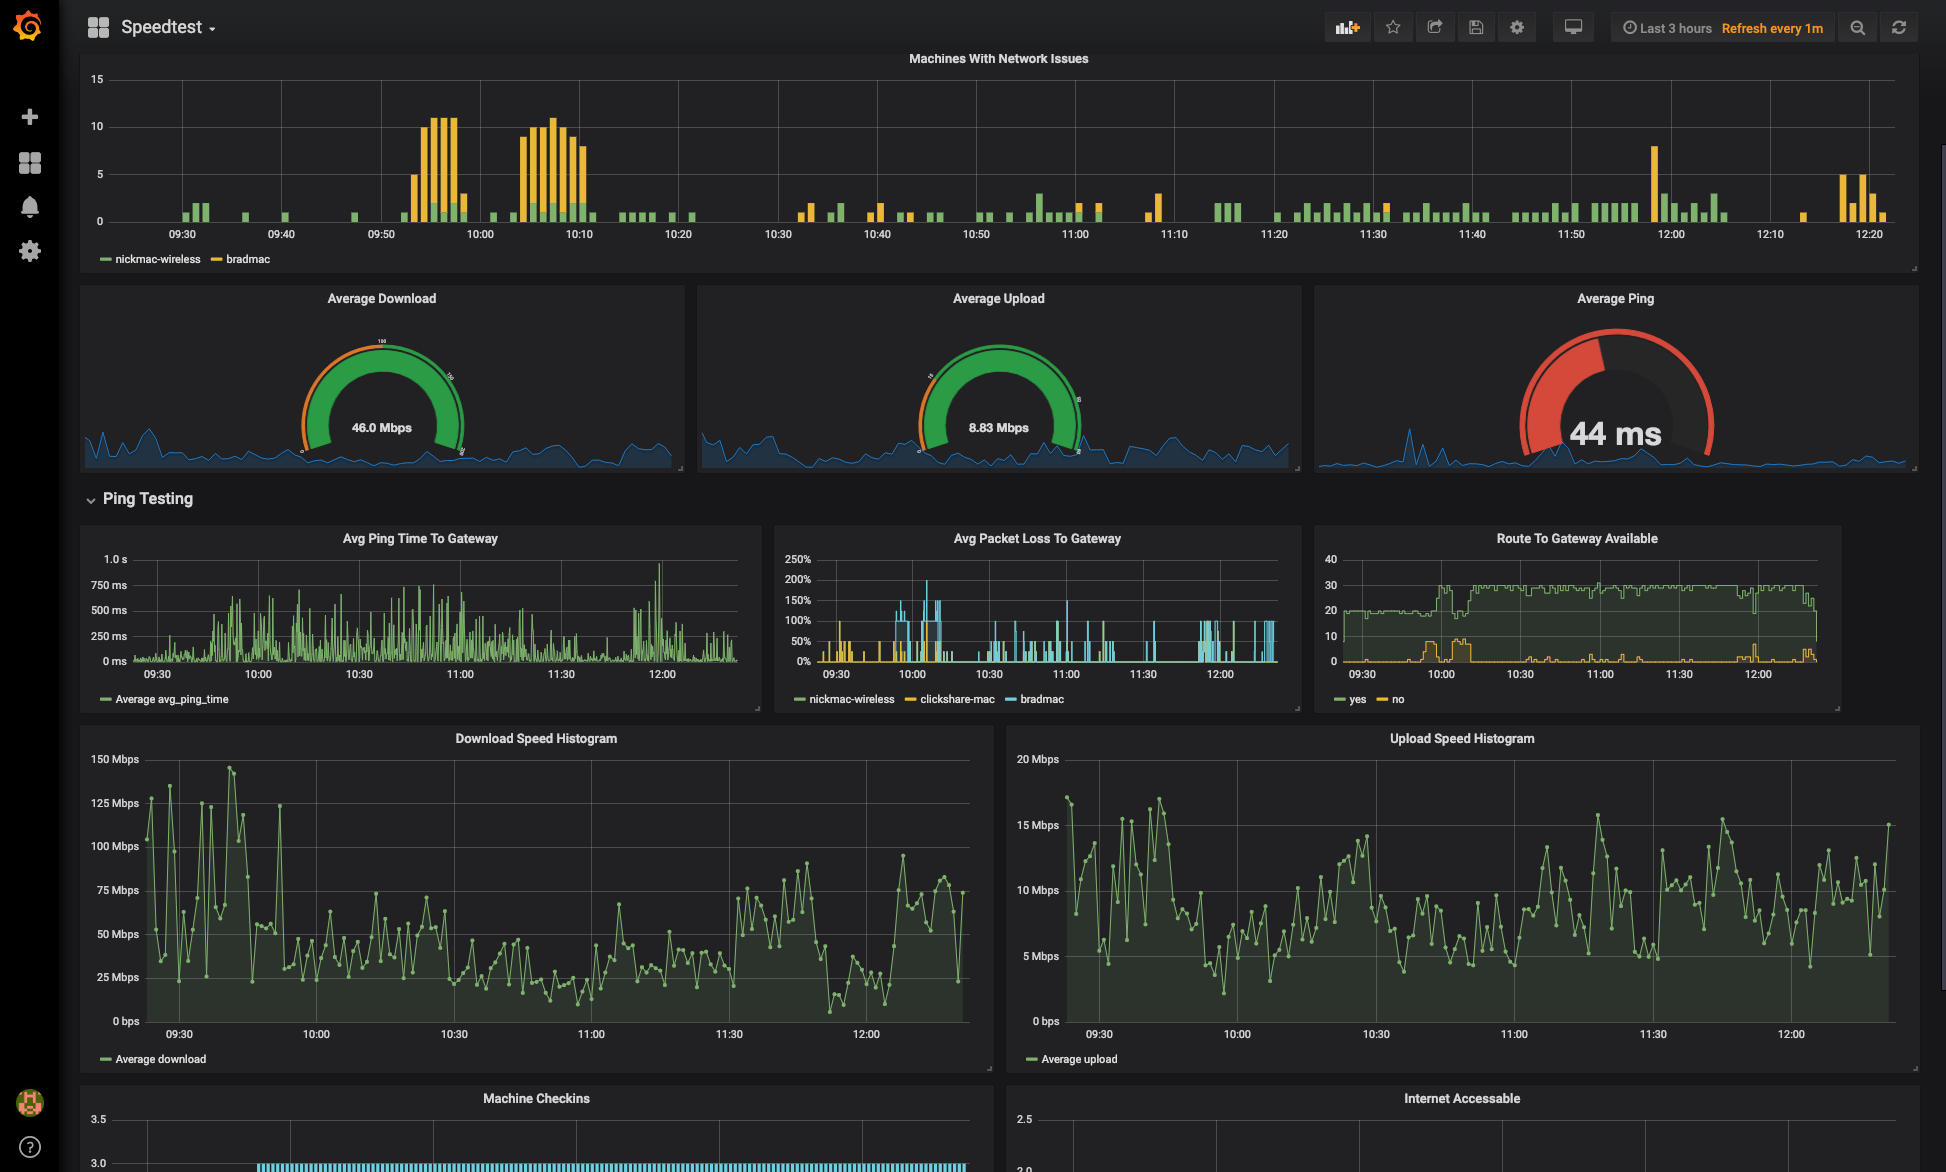Open the Speedtest dashboard dropdown
The height and width of the screenshot is (1172, 1946).
[x=166, y=28]
